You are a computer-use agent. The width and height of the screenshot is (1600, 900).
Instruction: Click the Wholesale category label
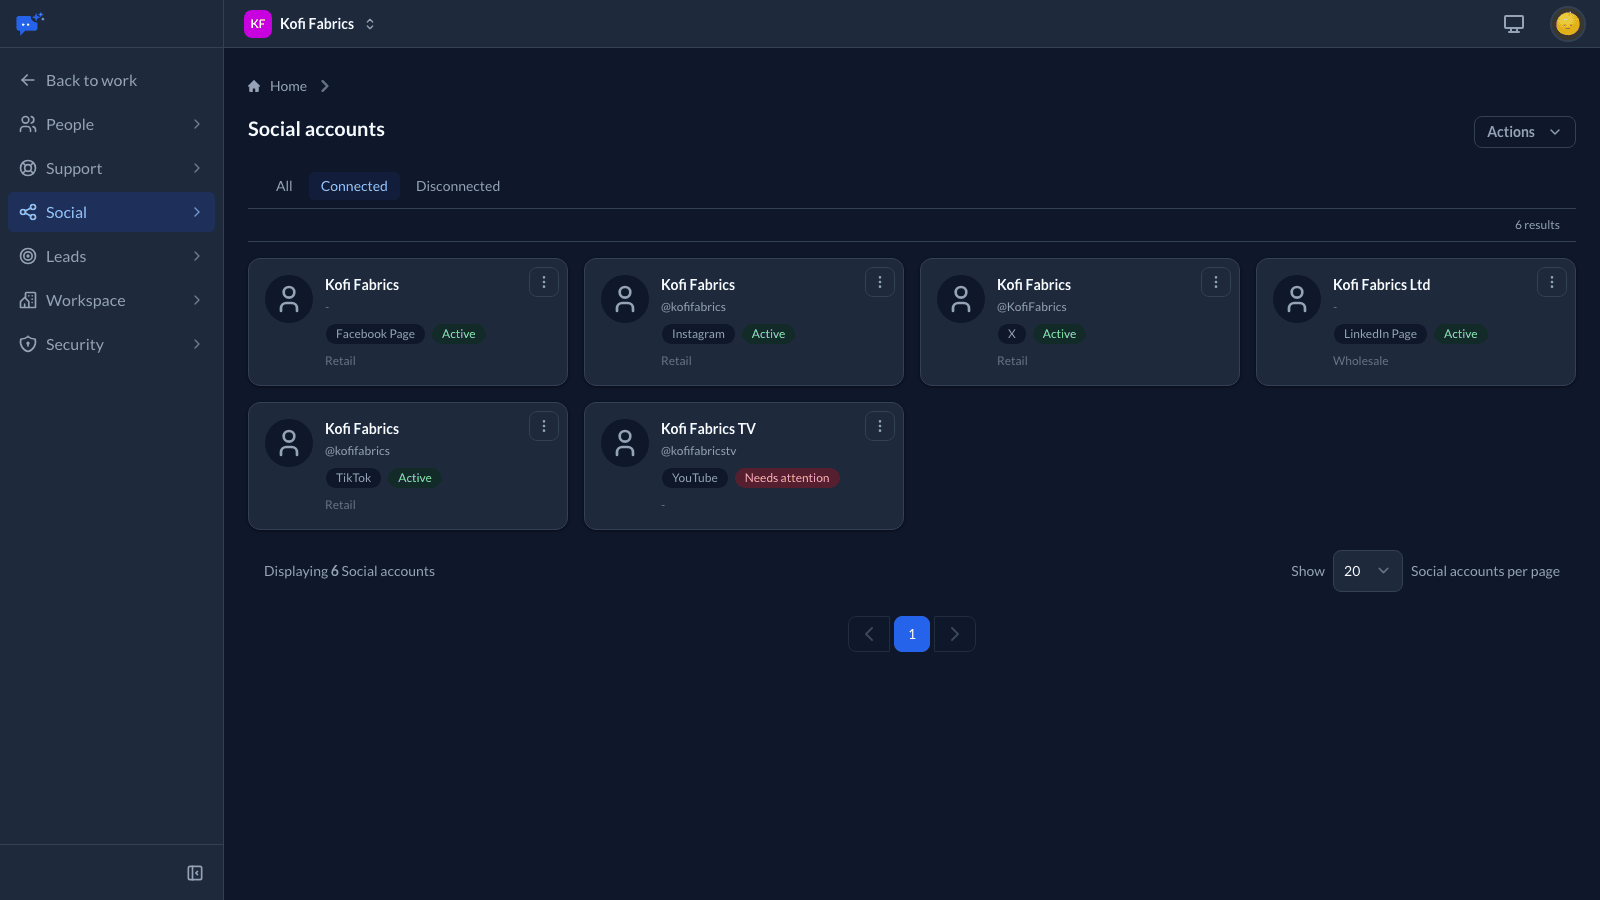tap(1360, 361)
